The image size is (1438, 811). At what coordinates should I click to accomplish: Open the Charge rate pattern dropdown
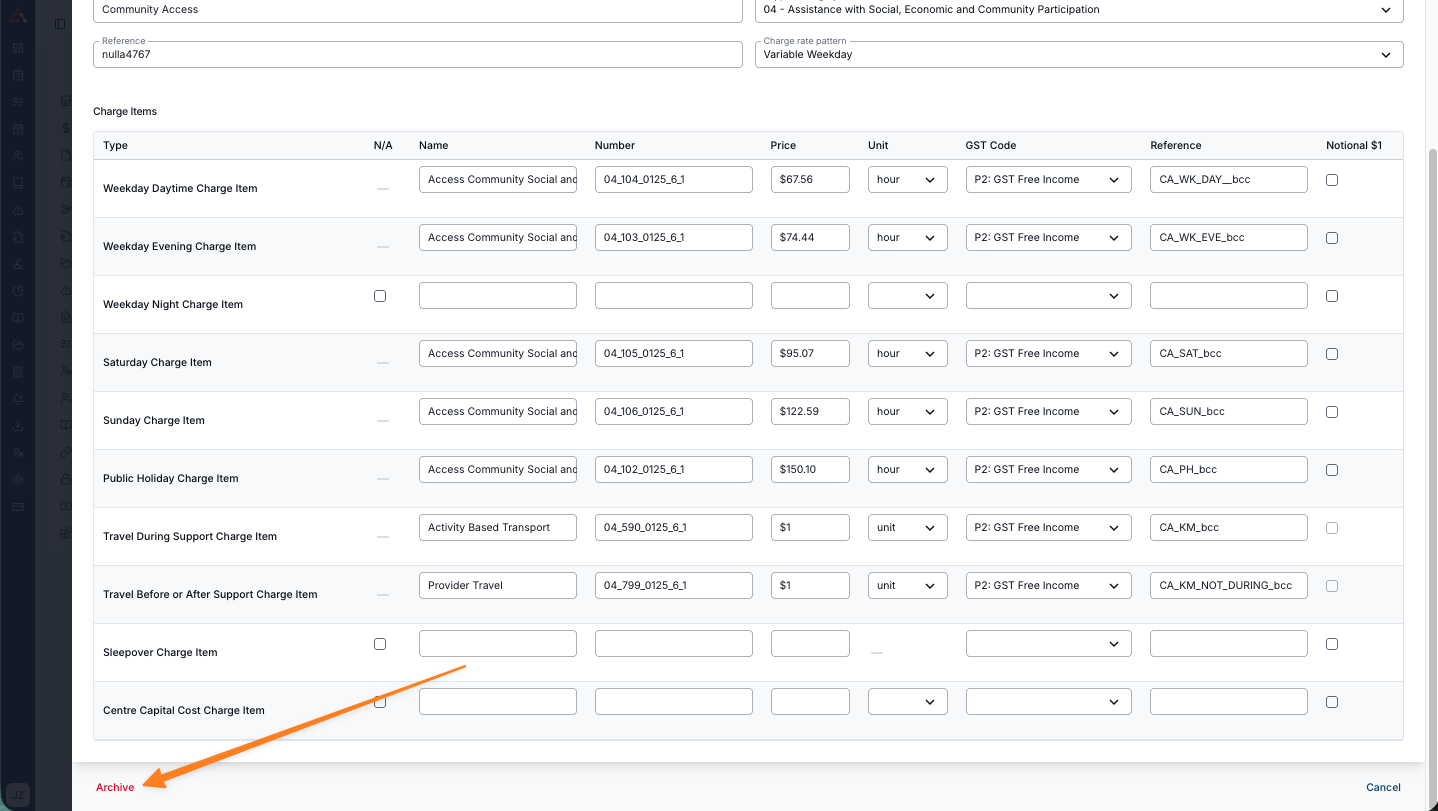point(1078,55)
